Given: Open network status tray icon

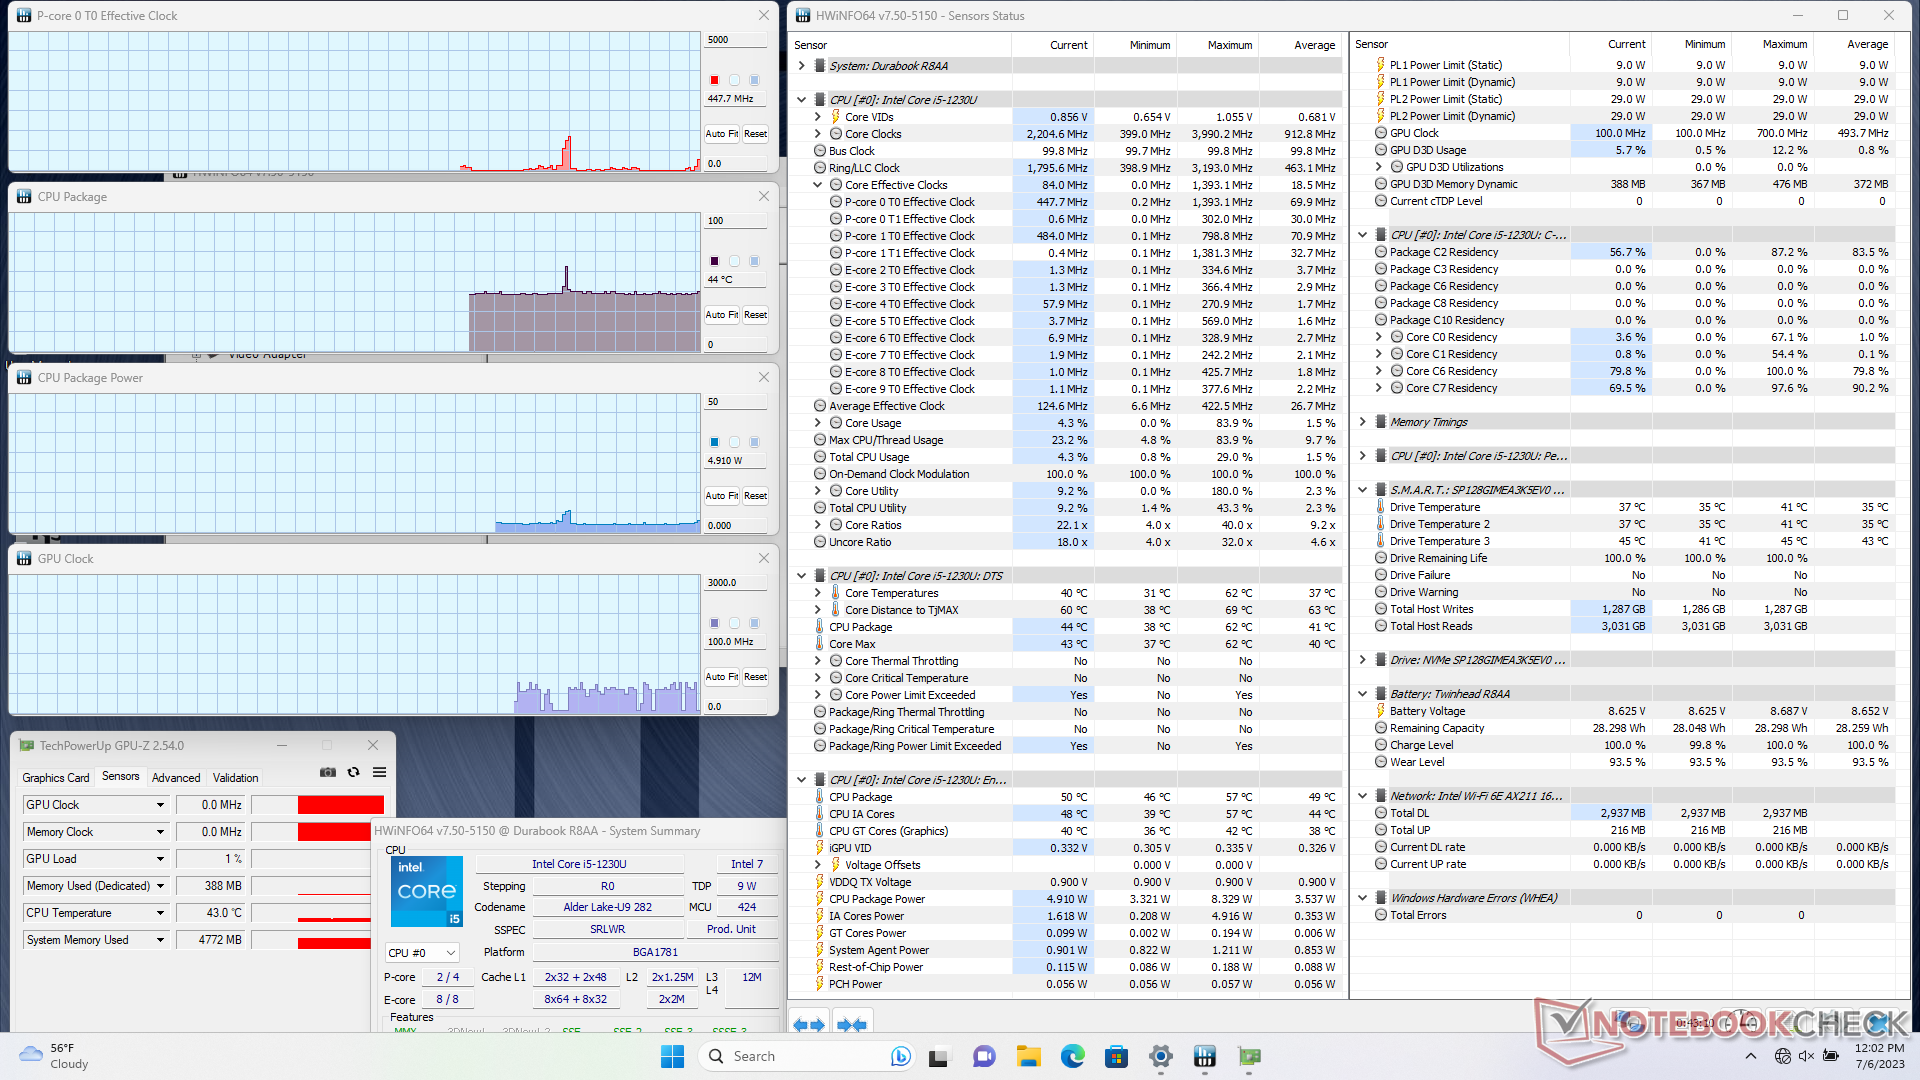Looking at the screenshot, I should pos(1782,1056).
